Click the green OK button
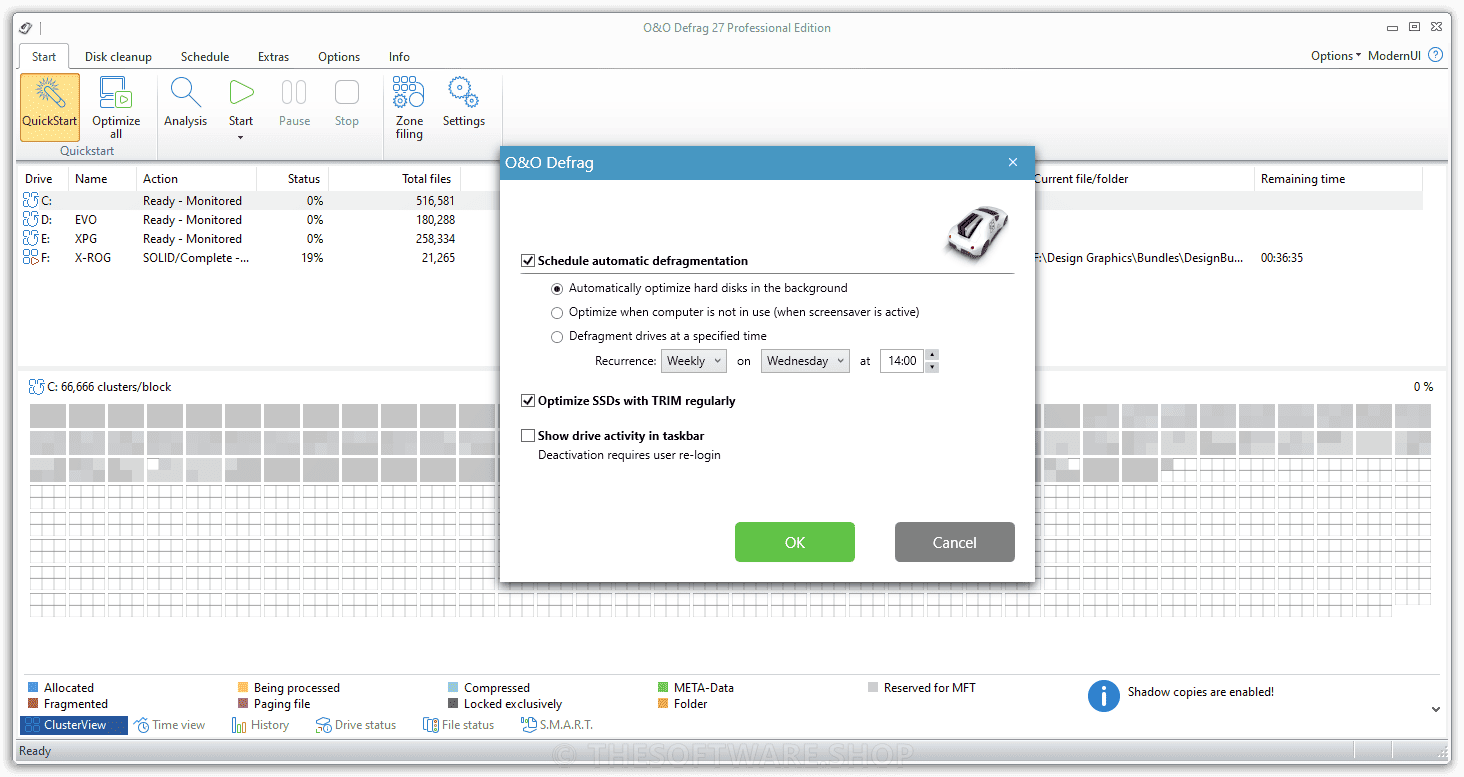Image resolution: width=1464 pixels, height=777 pixels. point(795,542)
